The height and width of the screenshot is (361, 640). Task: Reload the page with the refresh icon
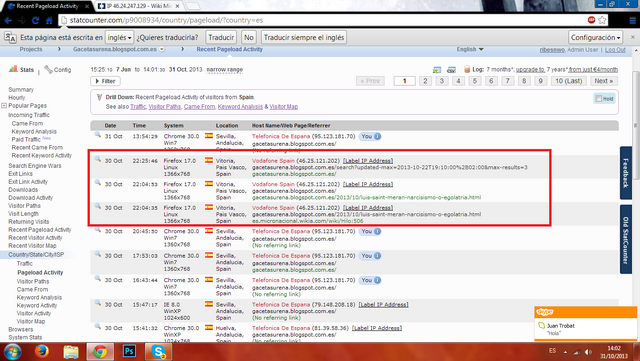pos(36,20)
